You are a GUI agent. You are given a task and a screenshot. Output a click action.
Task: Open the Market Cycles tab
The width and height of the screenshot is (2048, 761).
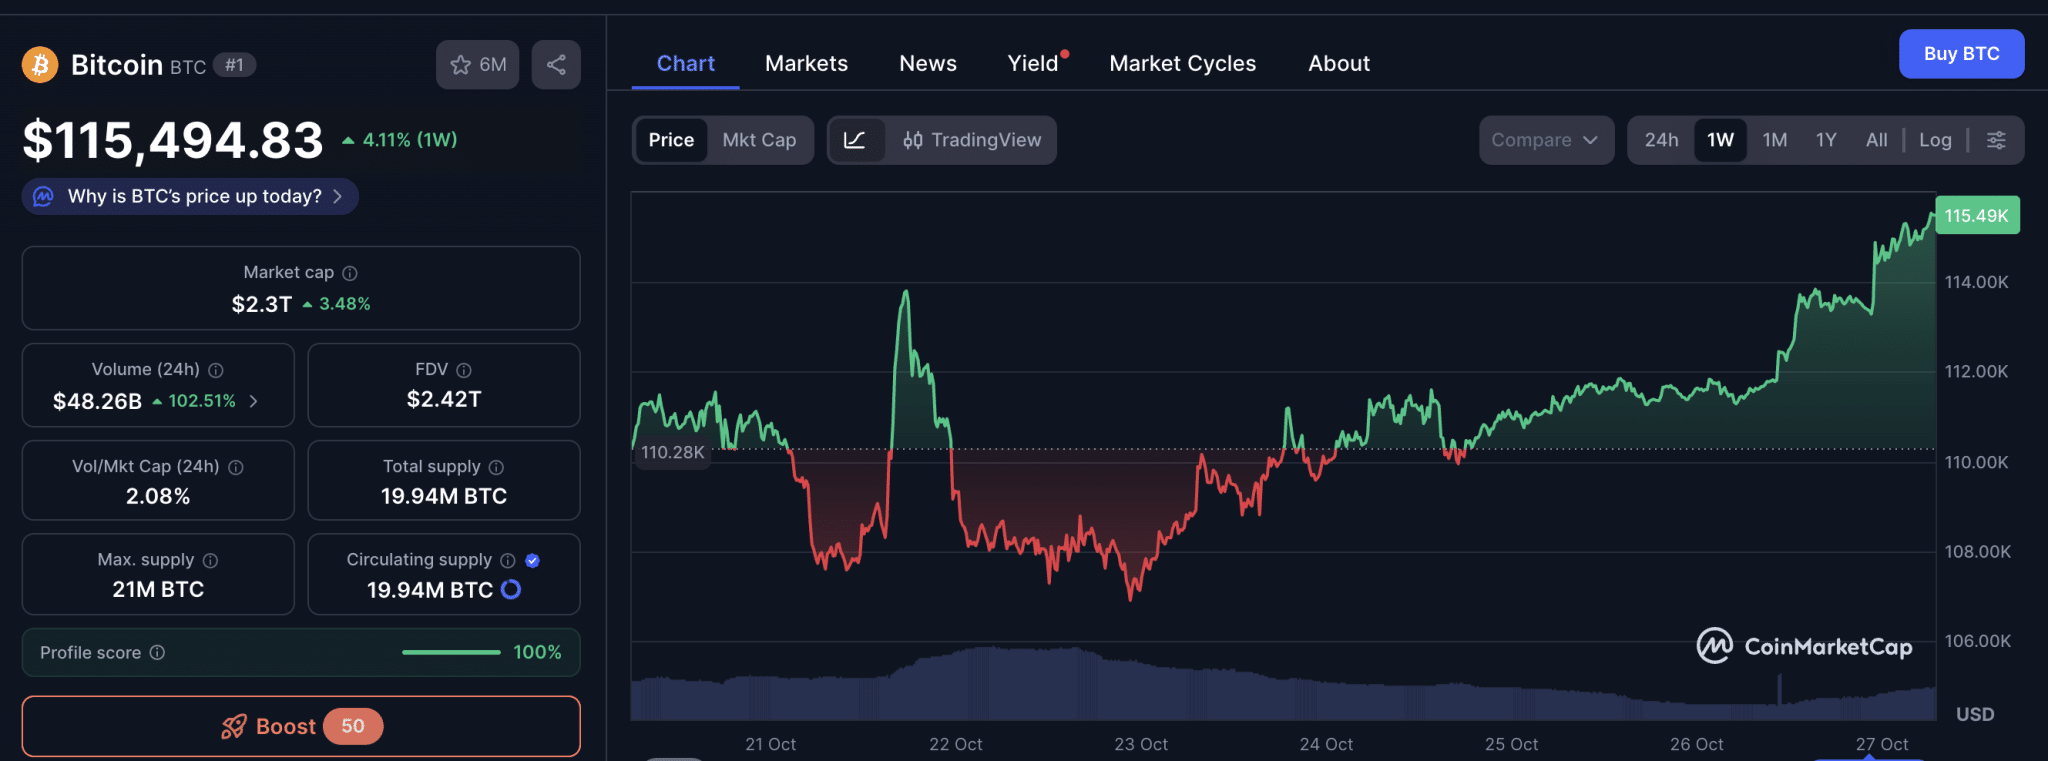pos(1182,64)
